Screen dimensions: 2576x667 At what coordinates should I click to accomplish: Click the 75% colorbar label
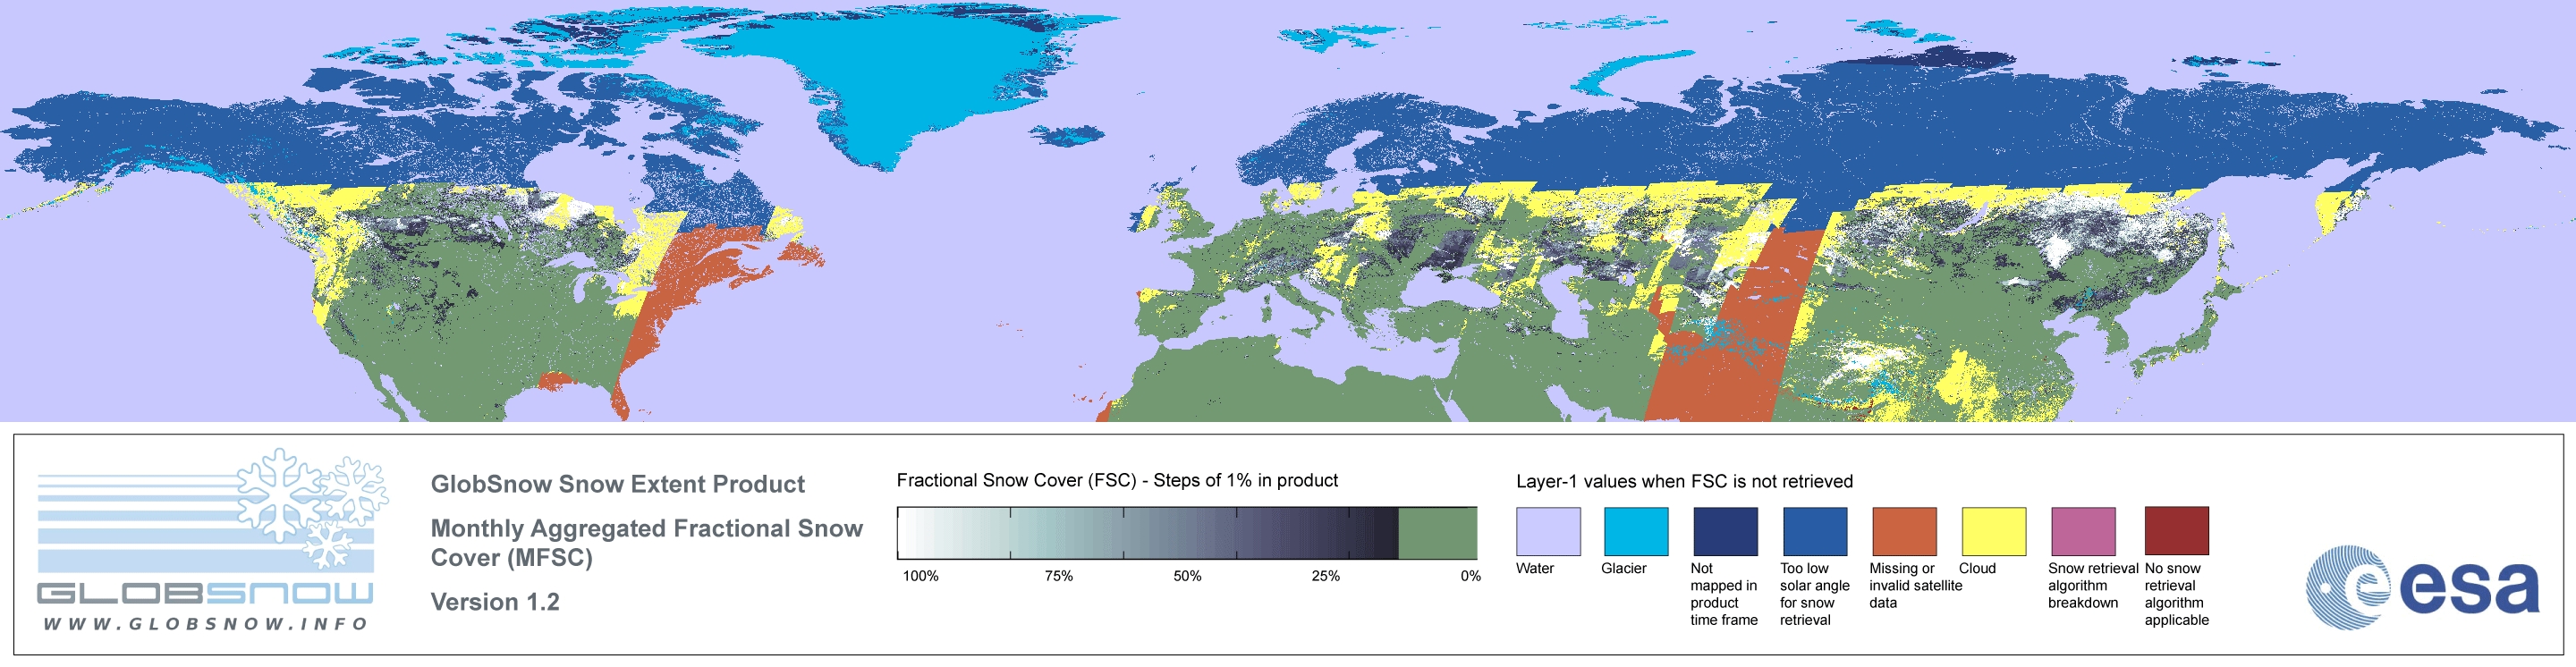[x=1058, y=576]
